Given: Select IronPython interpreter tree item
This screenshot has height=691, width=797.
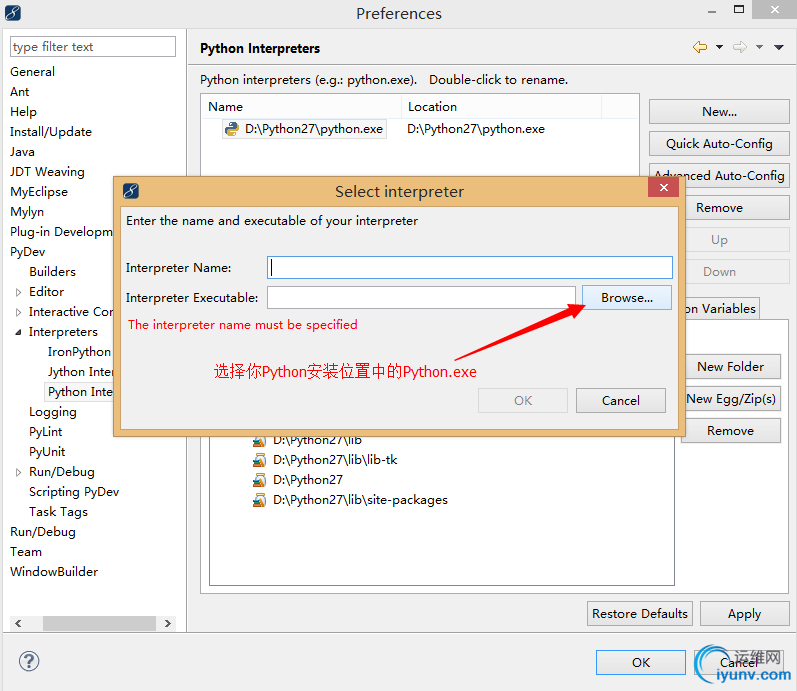Looking at the screenshot, I should pos(79,352).
